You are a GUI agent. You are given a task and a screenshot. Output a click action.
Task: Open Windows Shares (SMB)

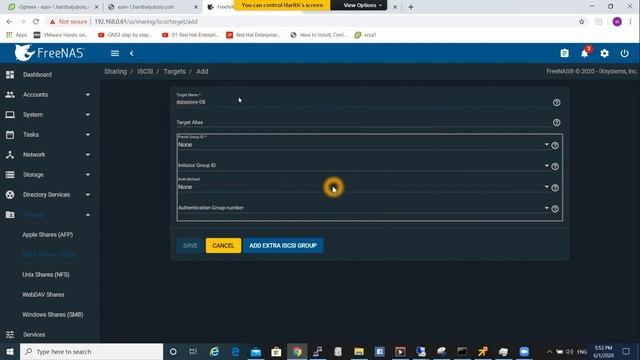53,315
